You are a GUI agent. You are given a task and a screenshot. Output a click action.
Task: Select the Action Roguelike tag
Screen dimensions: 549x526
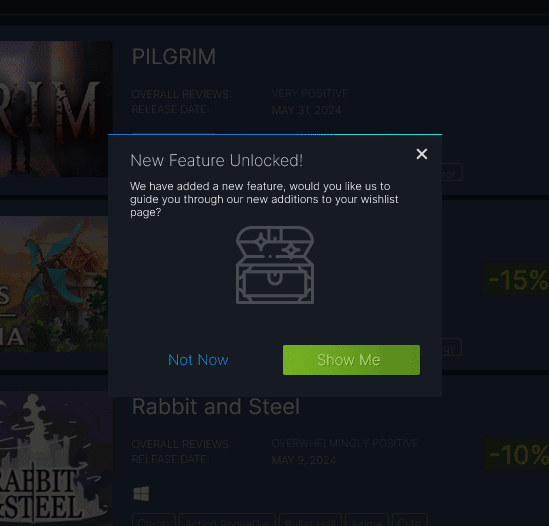227,520
